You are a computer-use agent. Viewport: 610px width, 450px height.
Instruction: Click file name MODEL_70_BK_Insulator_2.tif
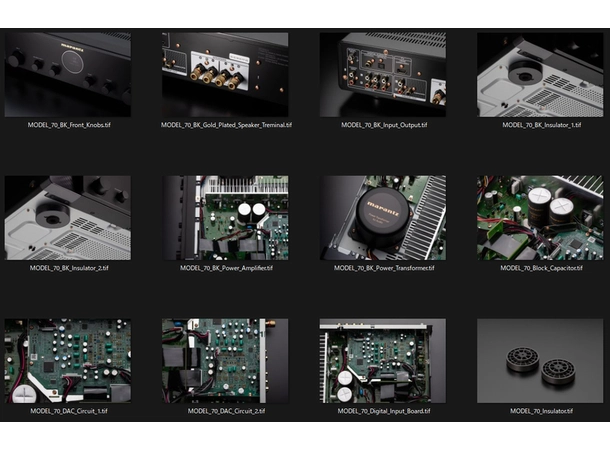(x=69, y=268)
